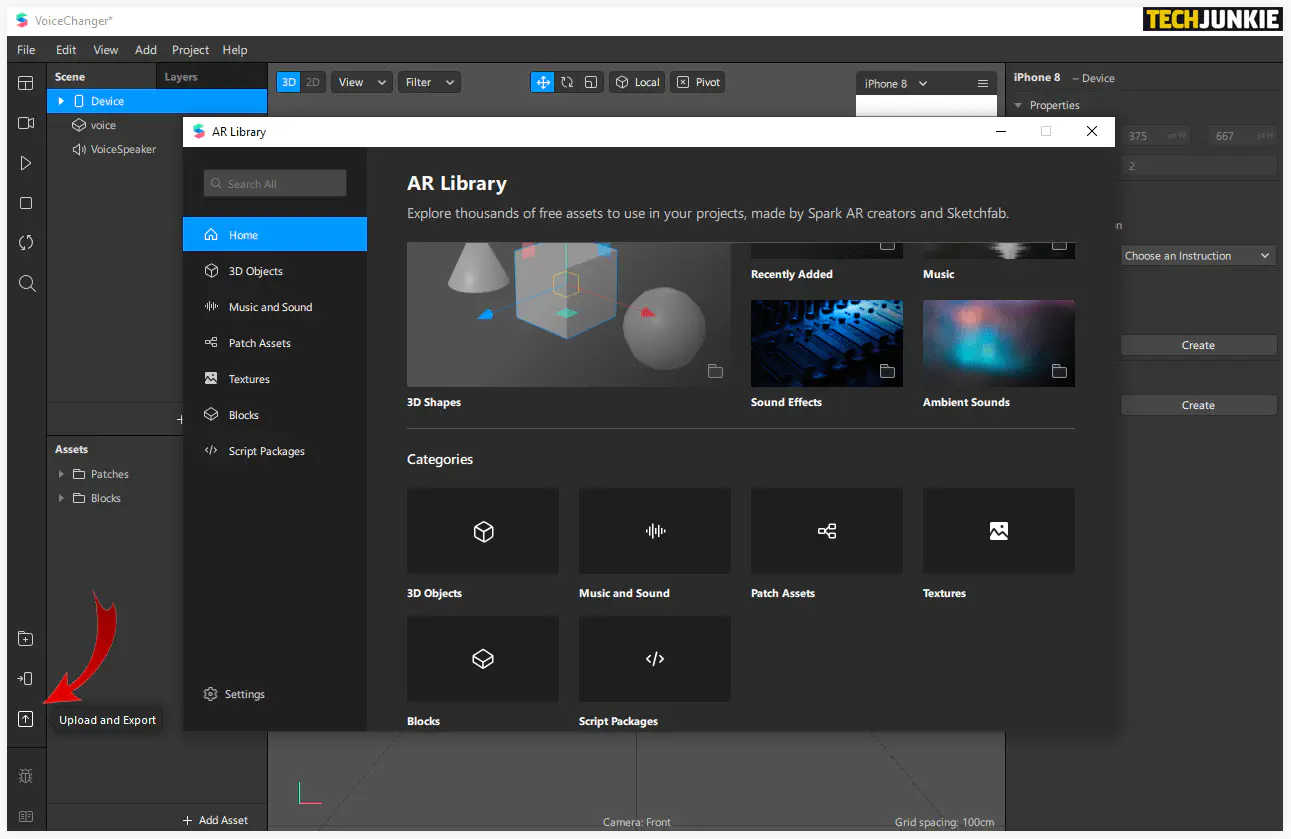Open the View menu in menu bar
The height and width of the screenshot is (839, 1291).
coord(106,50)
